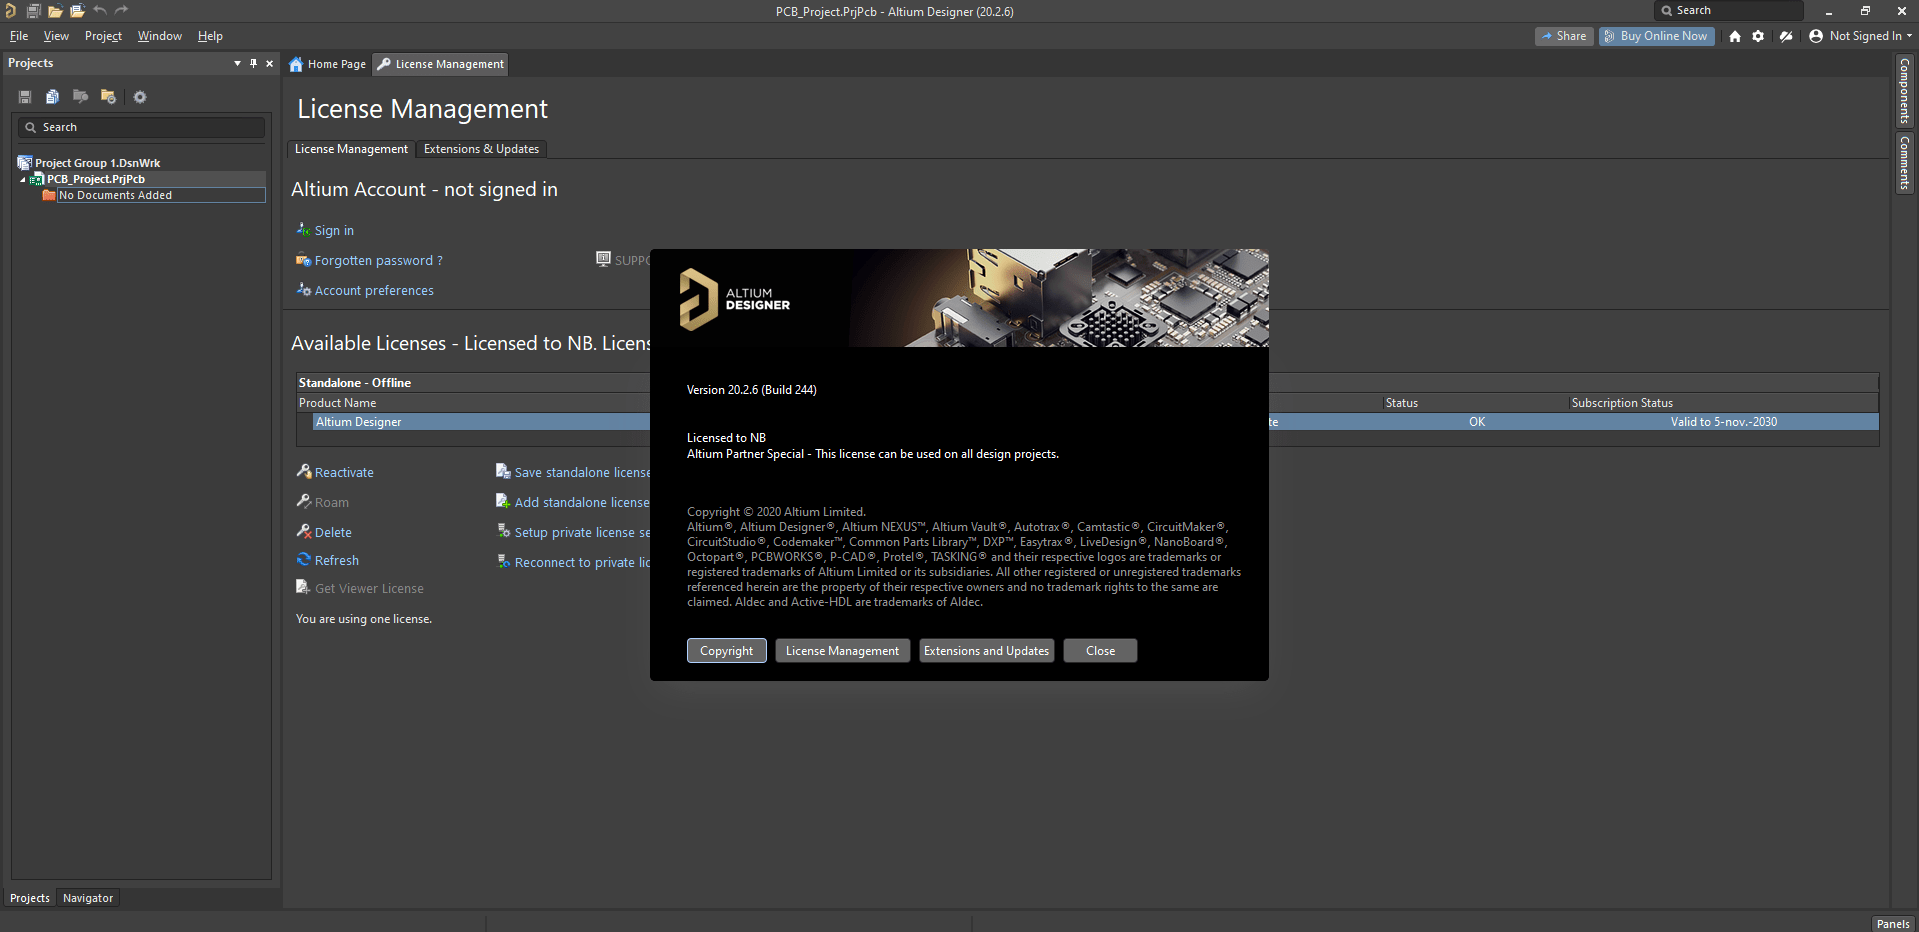This screenshot has width=1919, height=932.
Task: Select the License Management sub-tab
Action: [351, 149]
